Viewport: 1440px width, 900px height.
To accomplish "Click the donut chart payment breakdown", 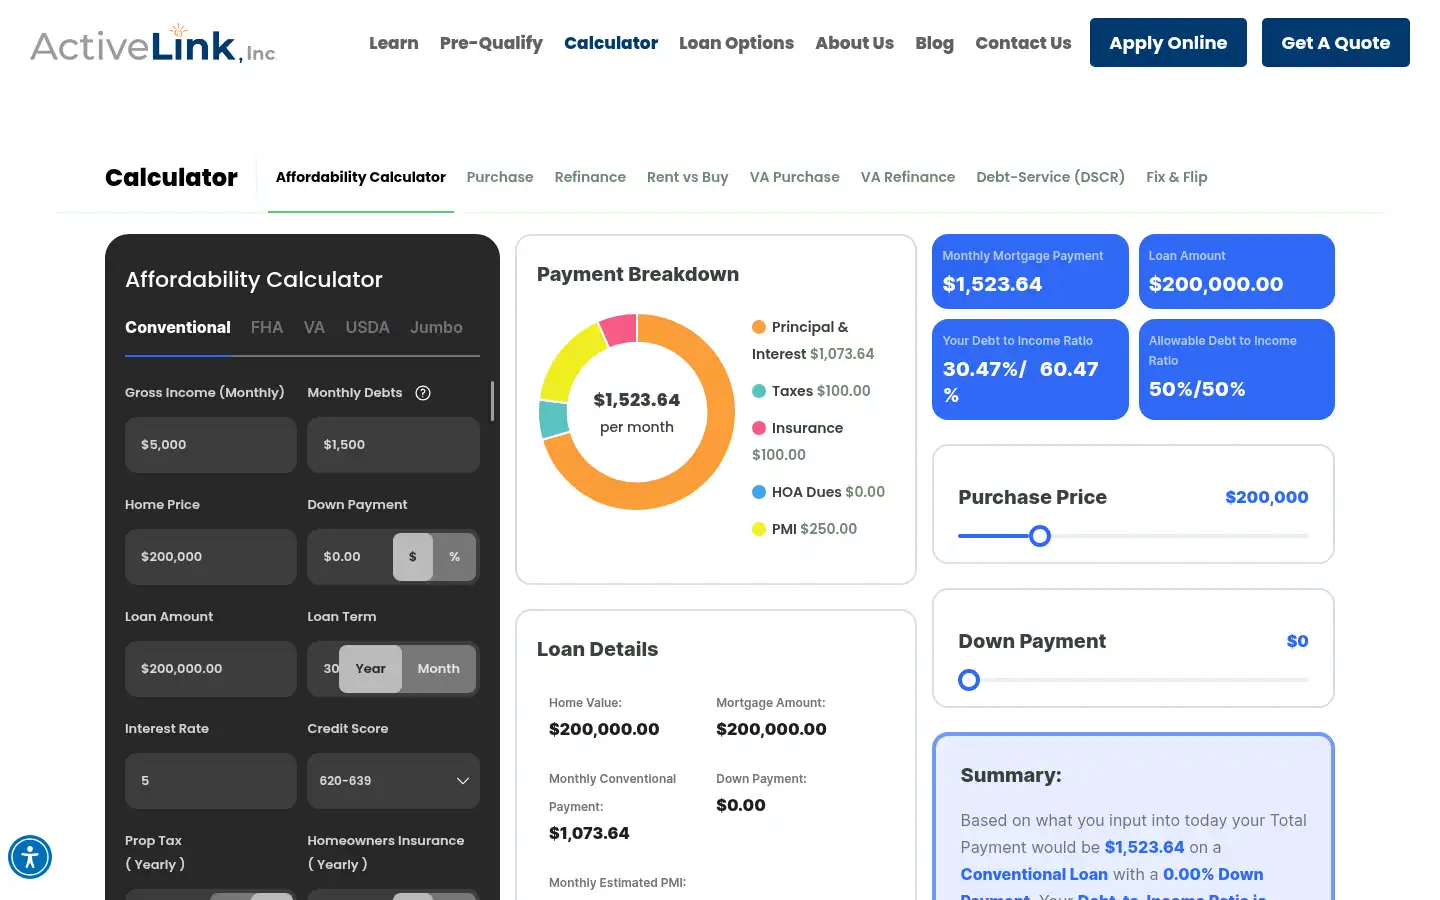I will click(637, 412).
